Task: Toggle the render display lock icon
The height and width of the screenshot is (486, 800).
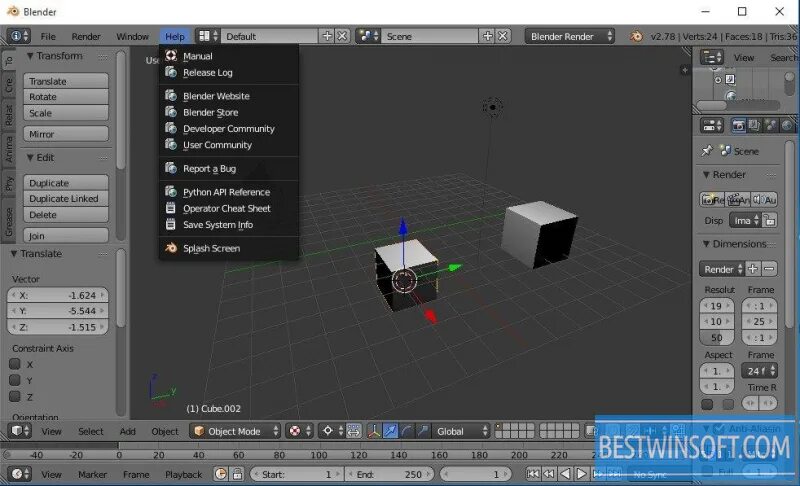Action: (x=770, y=221)
